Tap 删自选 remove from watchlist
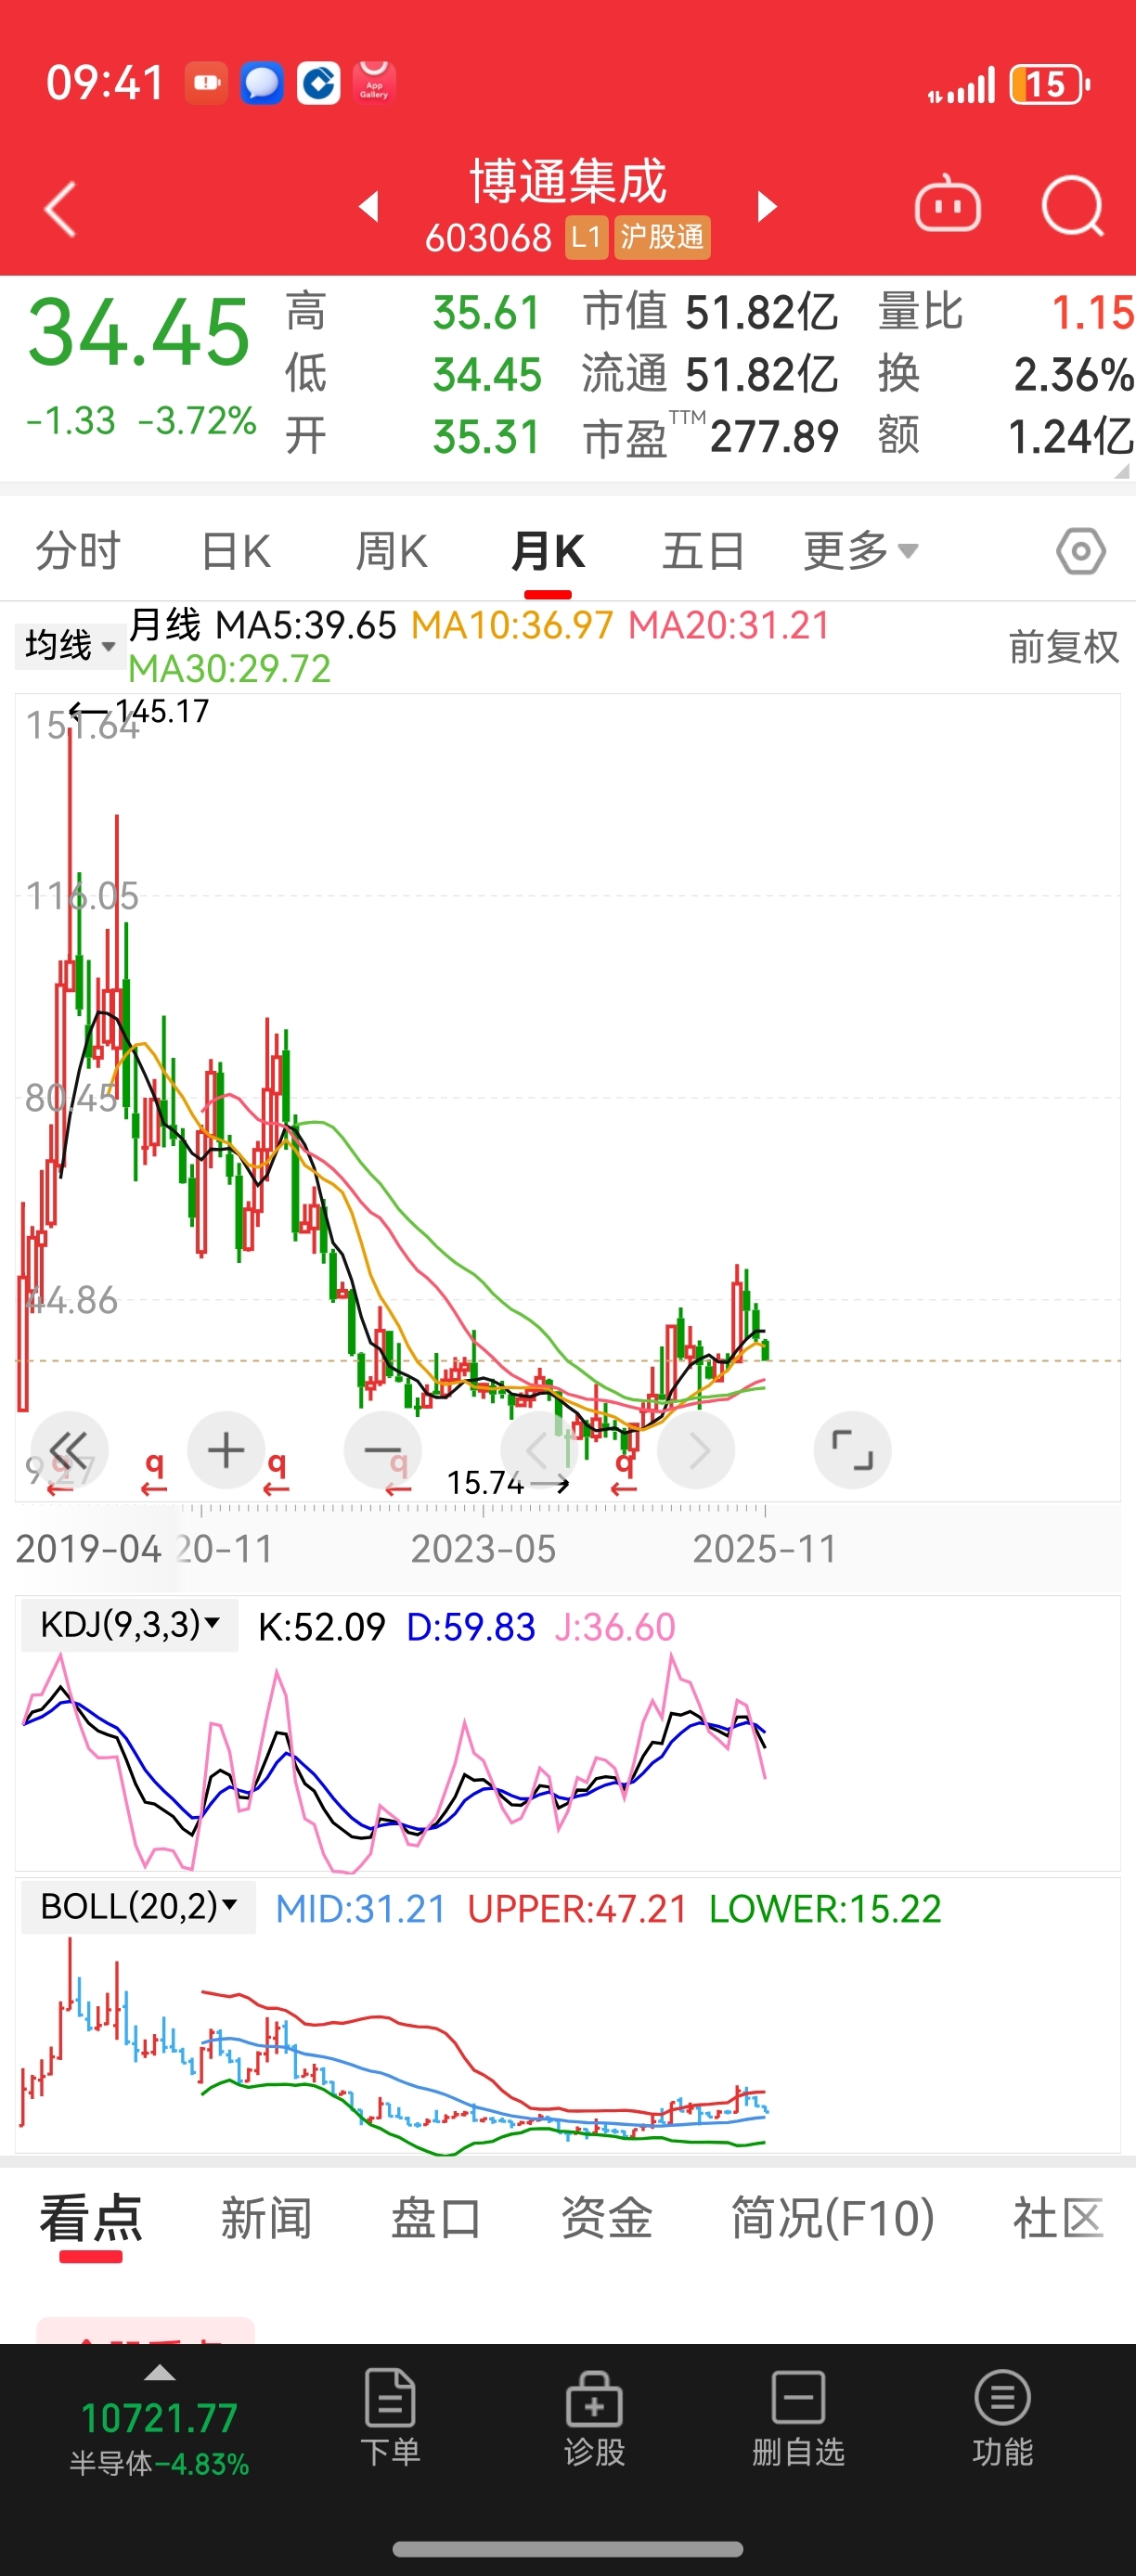Screen dimensions: 1136x2576 click(x=798, y=2417)
